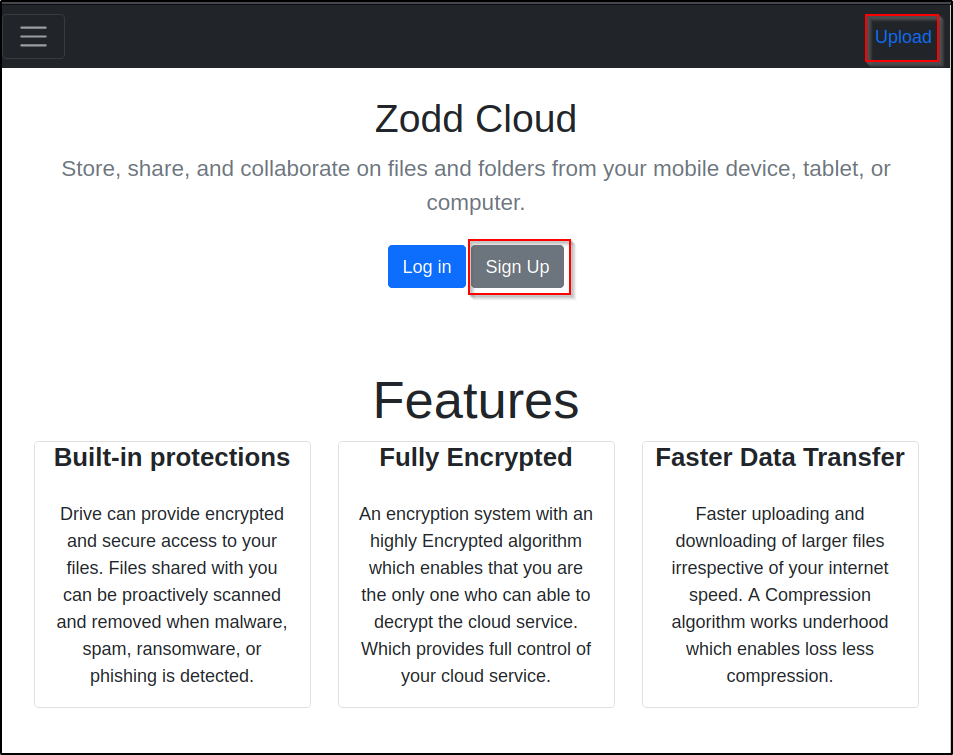Click 'compression.' final line in third card
The image size is (953, 755).
click(x=780, y=676)
